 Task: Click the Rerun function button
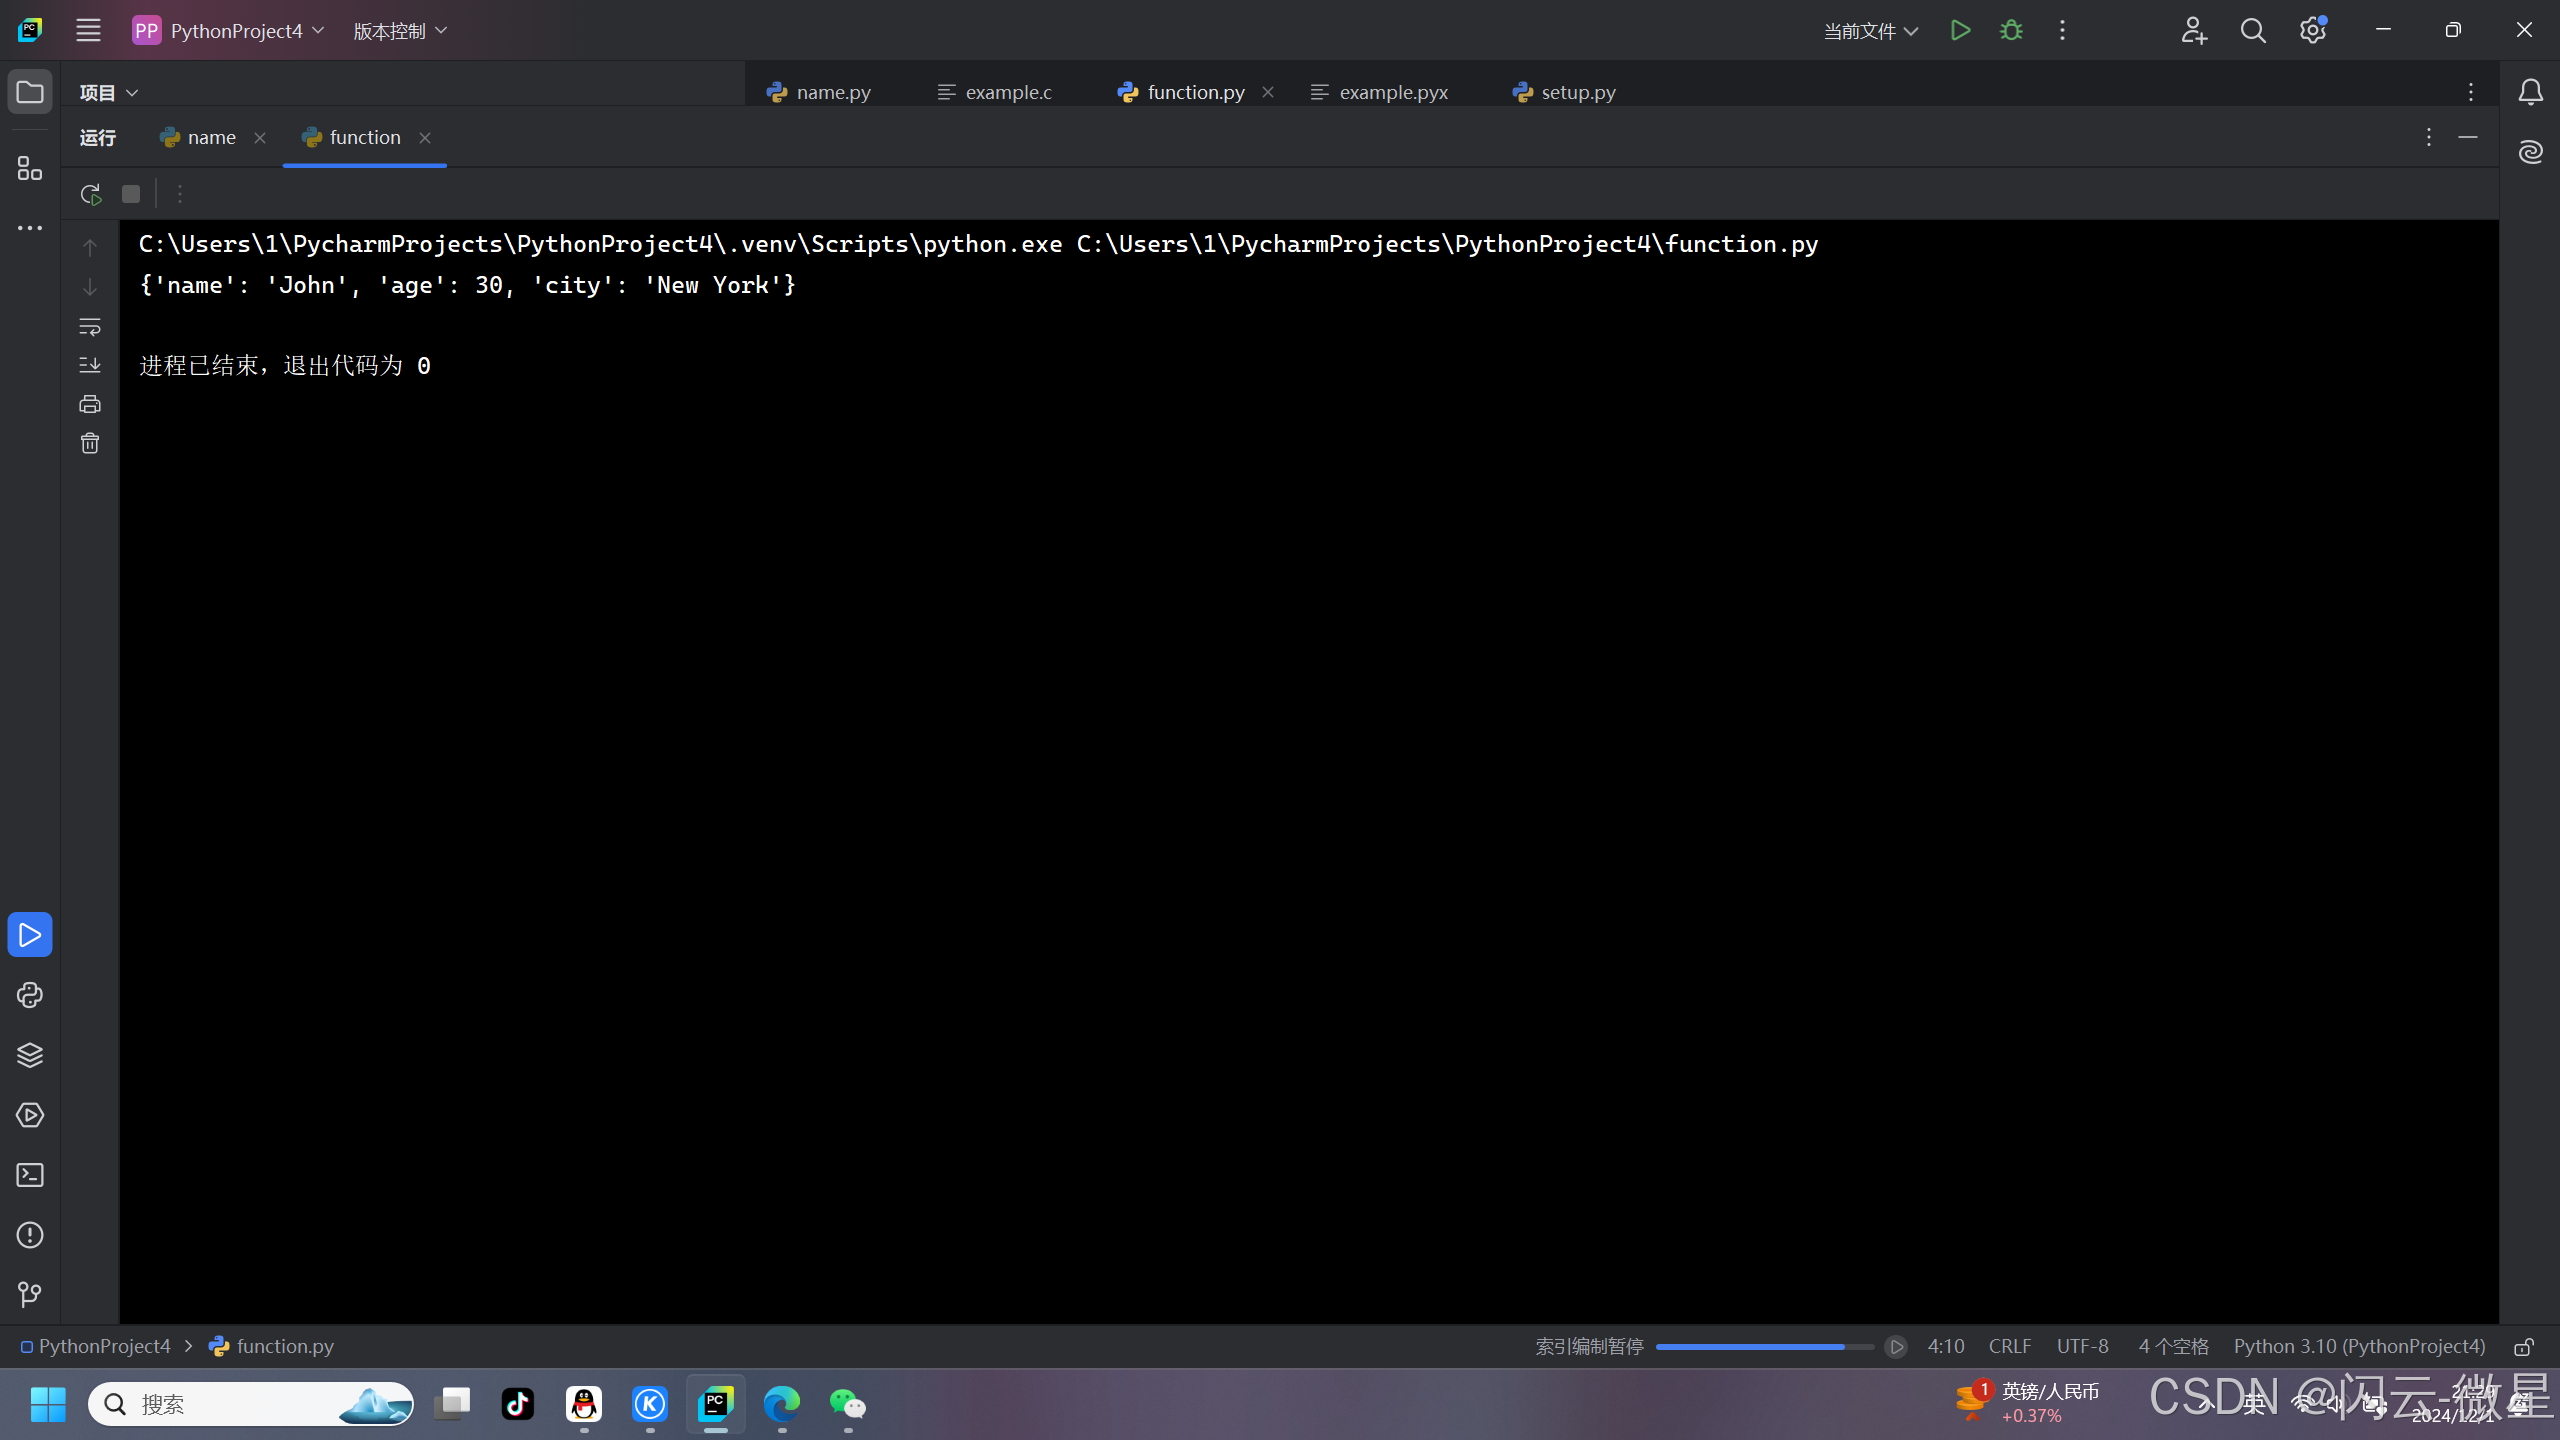91,194
